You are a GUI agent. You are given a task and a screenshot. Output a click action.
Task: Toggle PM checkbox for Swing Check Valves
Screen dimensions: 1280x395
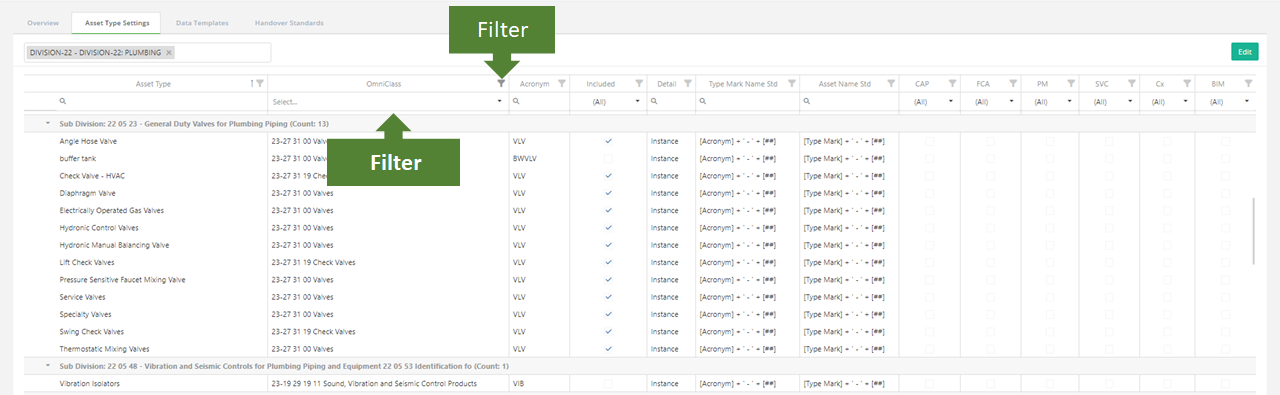coord(1049,332)
